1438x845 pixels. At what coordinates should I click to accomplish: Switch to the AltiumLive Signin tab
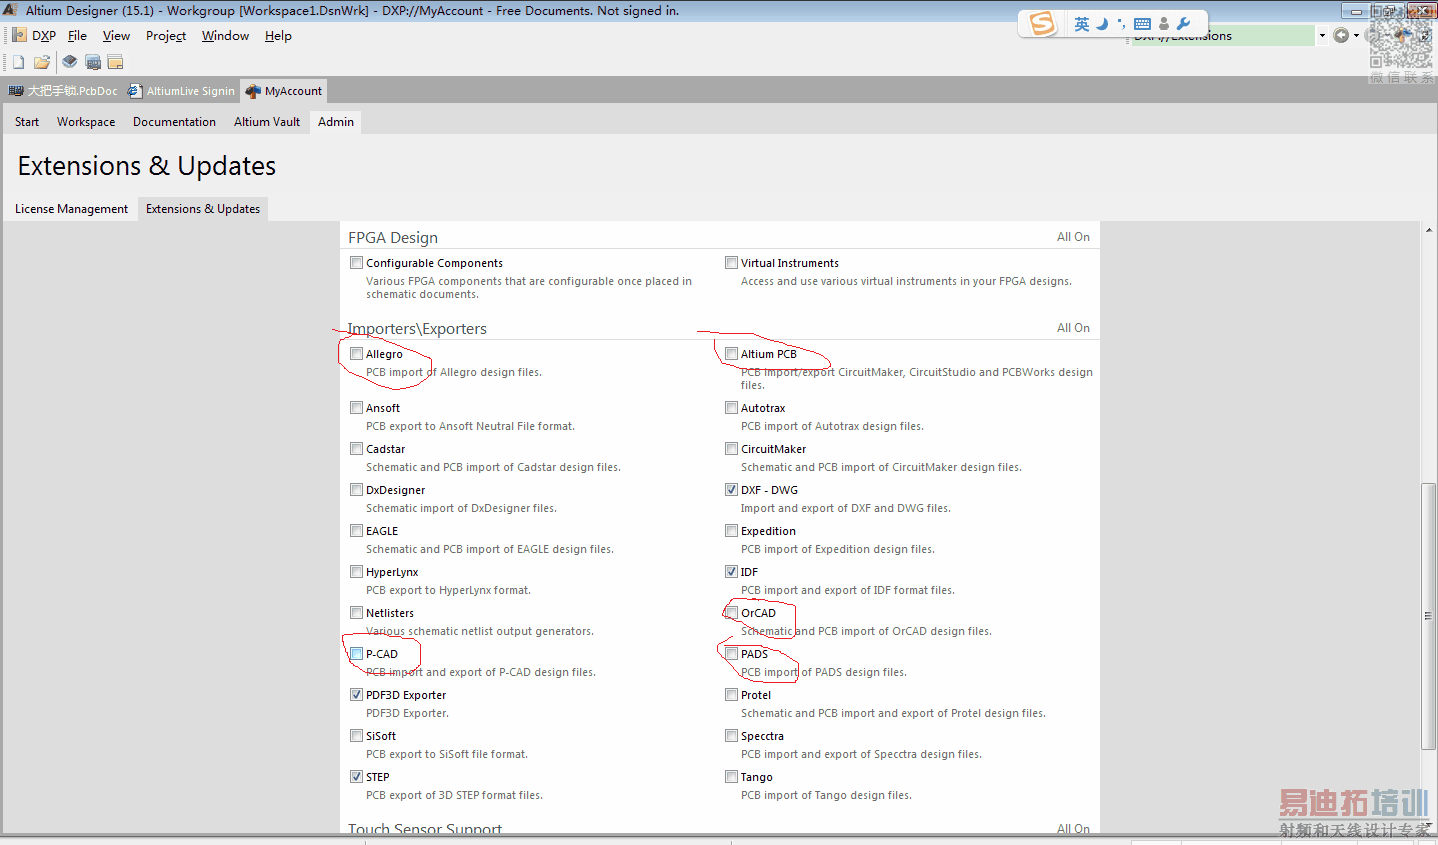click(181, 91)
